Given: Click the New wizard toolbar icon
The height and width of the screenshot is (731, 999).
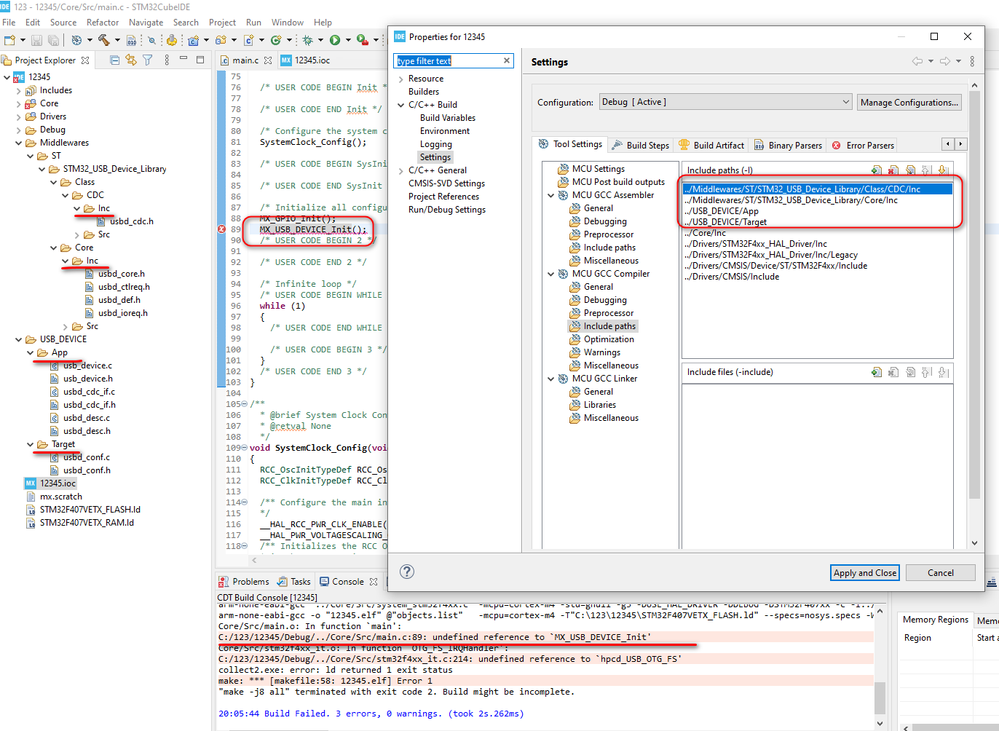Looking at the screenshot, I should pos(10,40).
